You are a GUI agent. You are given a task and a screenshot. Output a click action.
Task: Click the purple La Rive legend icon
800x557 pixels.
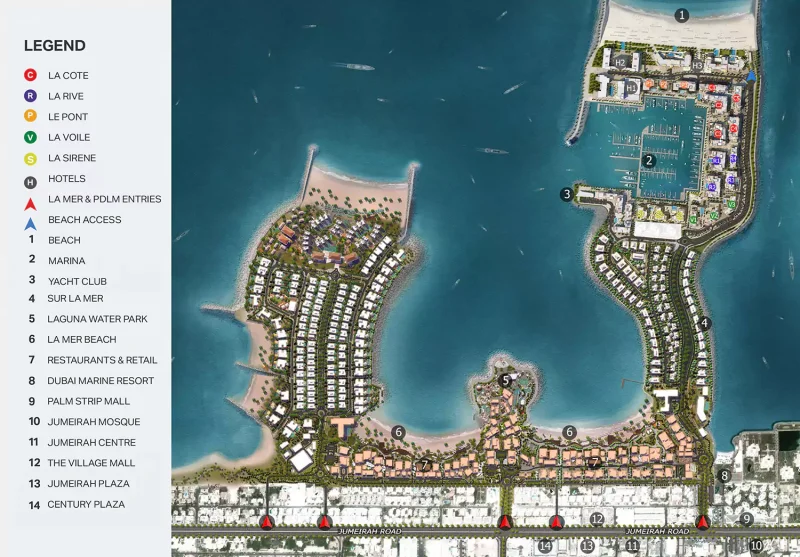pyautogui.click(x=31, y=96)
